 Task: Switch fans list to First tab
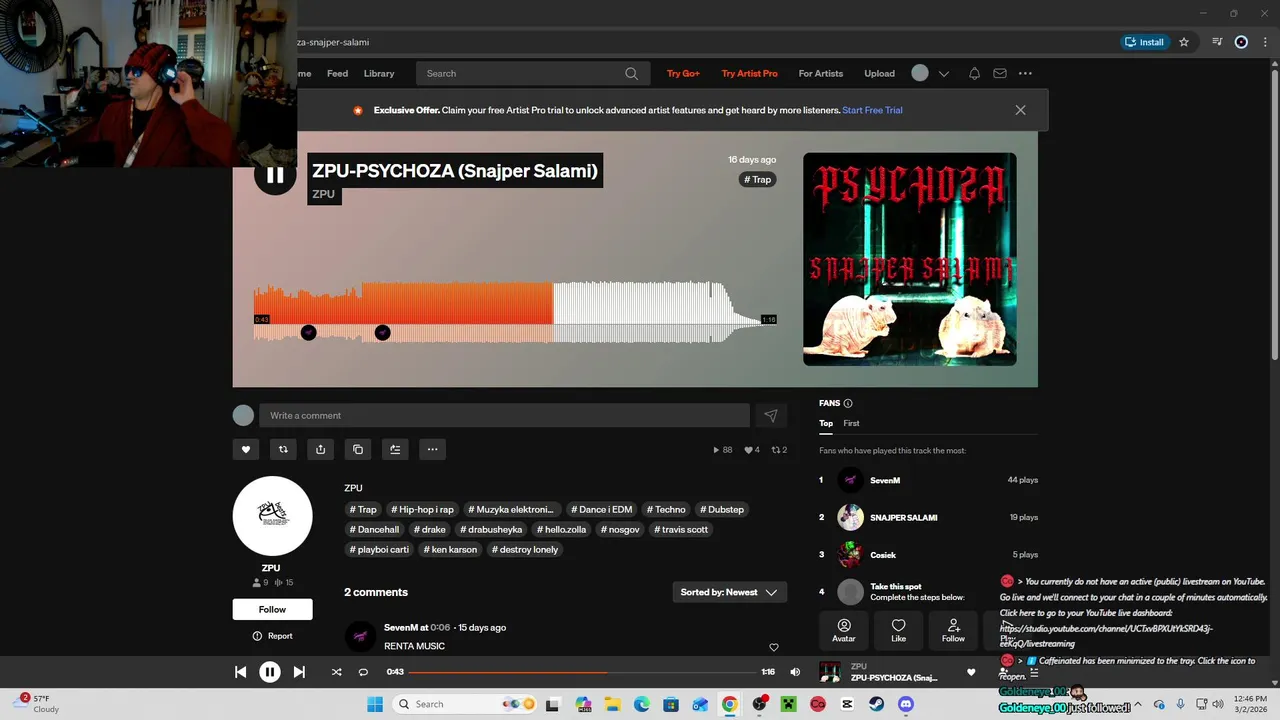851,423
